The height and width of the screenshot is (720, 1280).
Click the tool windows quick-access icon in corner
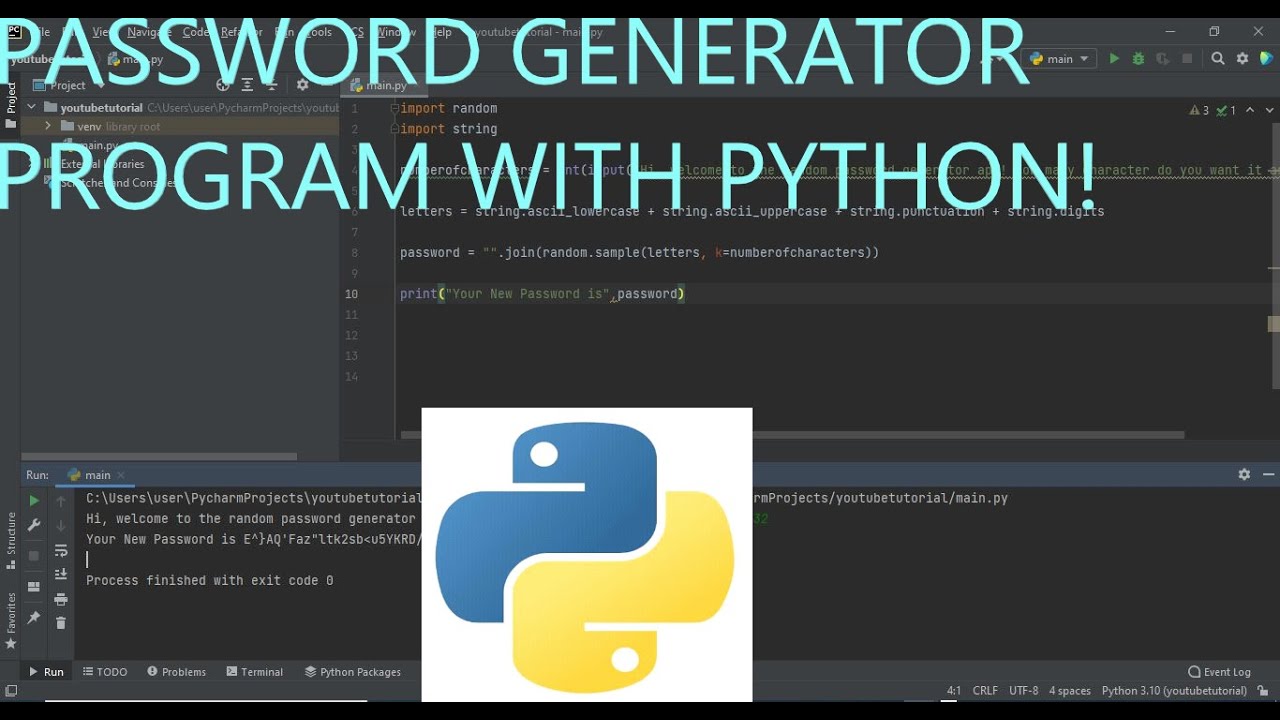(x=10, y=691)
